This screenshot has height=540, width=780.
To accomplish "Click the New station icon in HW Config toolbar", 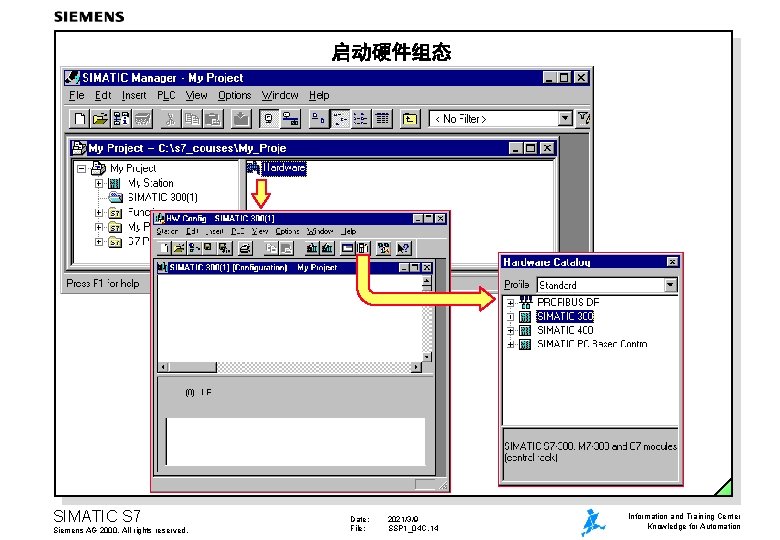I will tap(164, 248).
